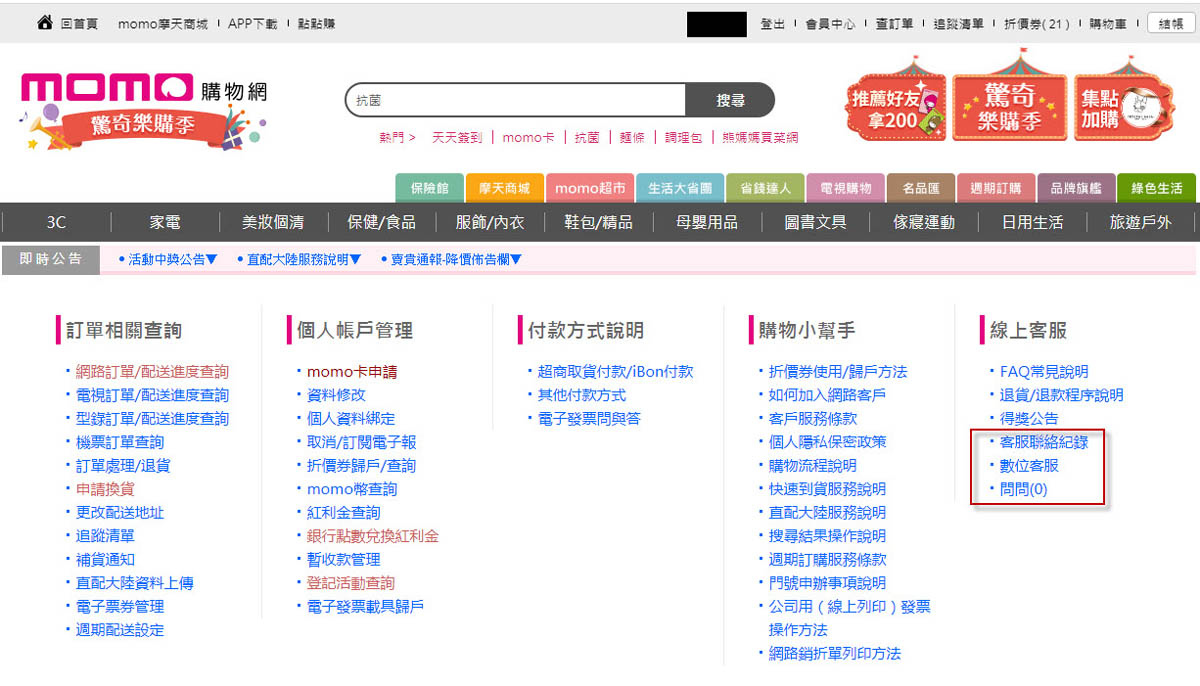Open 超商取貨付款/iBon付款 link
The width and height of the screenshot is (1200, 686).
615,372
